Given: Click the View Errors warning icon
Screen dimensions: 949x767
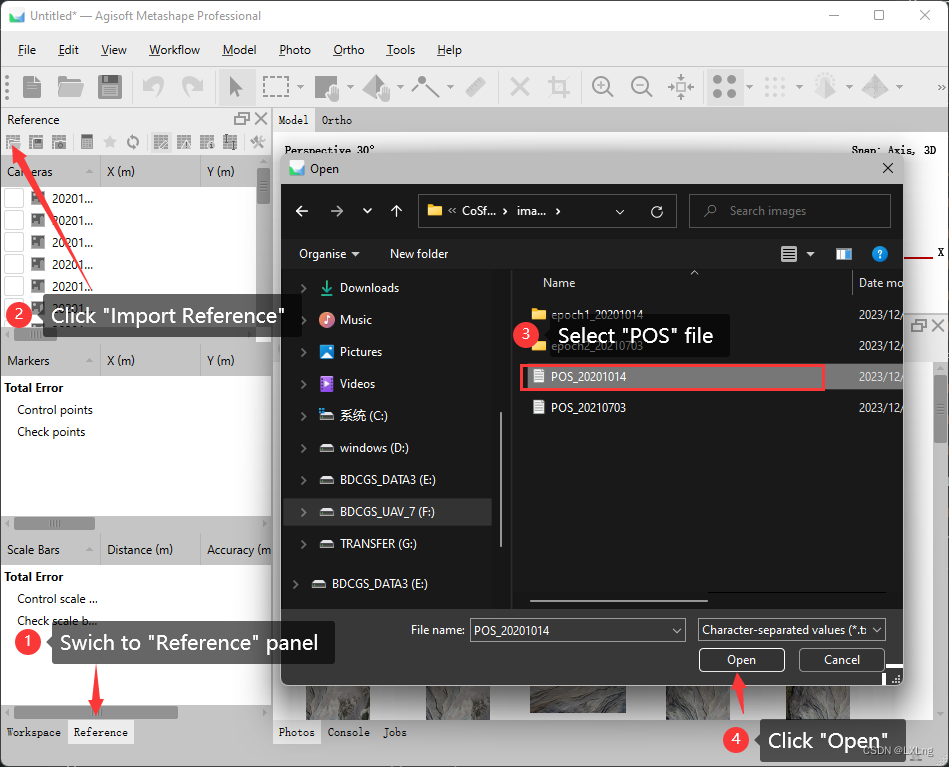Looking at the screenshot, I should pyautogui.click(x=184, y=142).
